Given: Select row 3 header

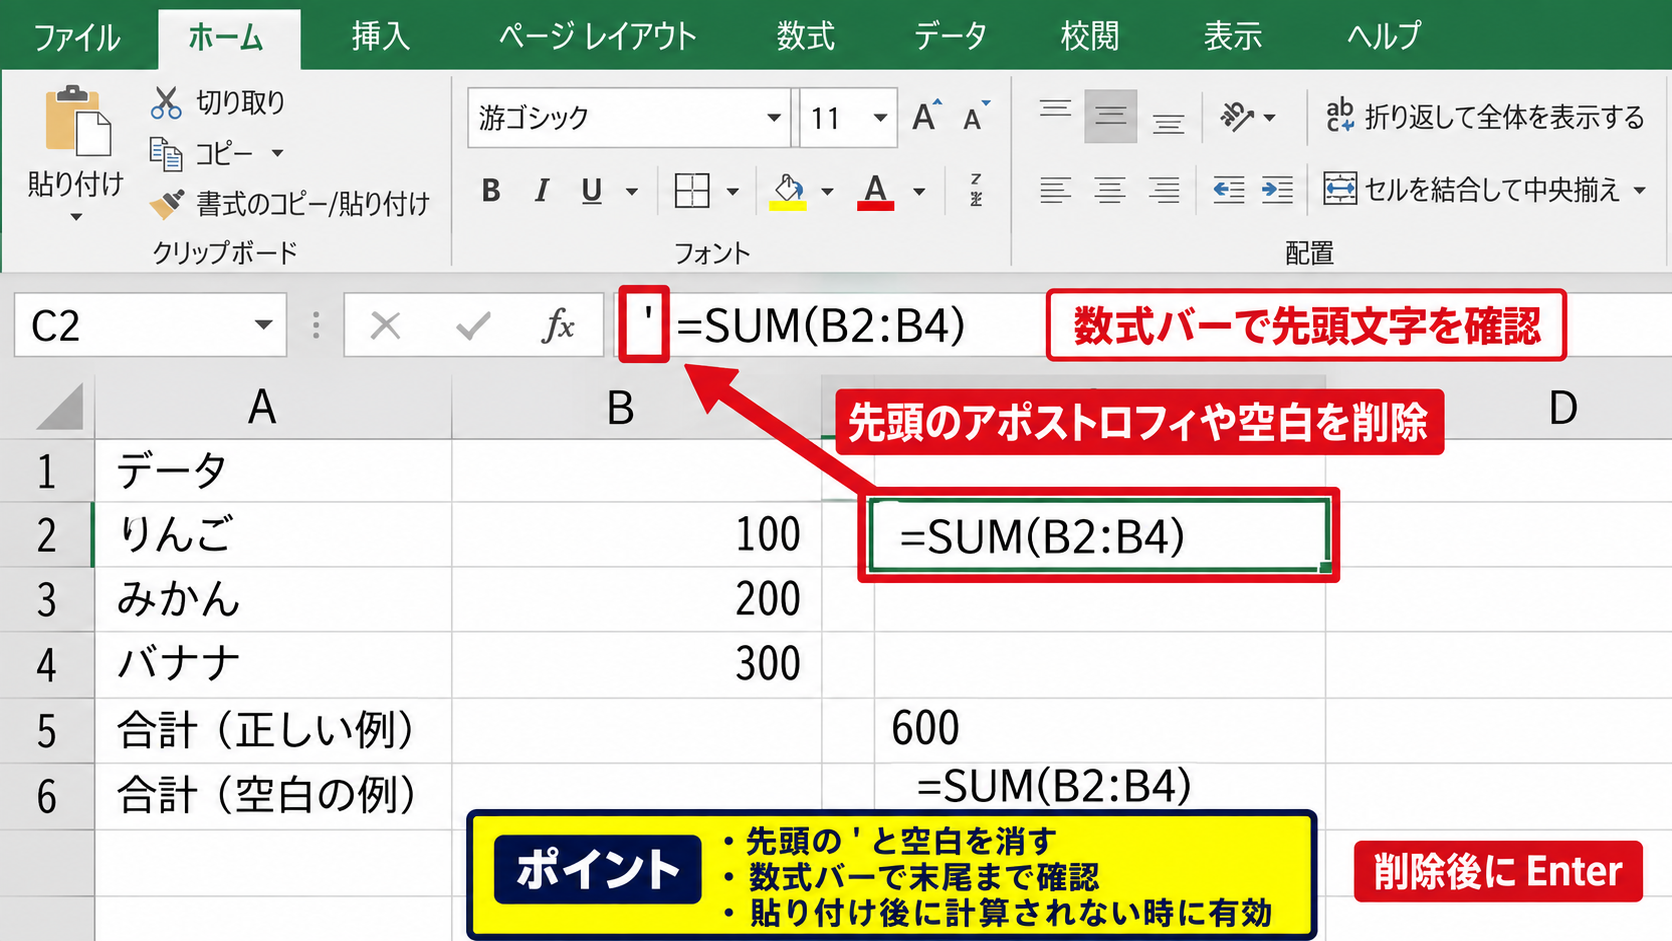Looking at the screenshot, I should coord(47,600).
